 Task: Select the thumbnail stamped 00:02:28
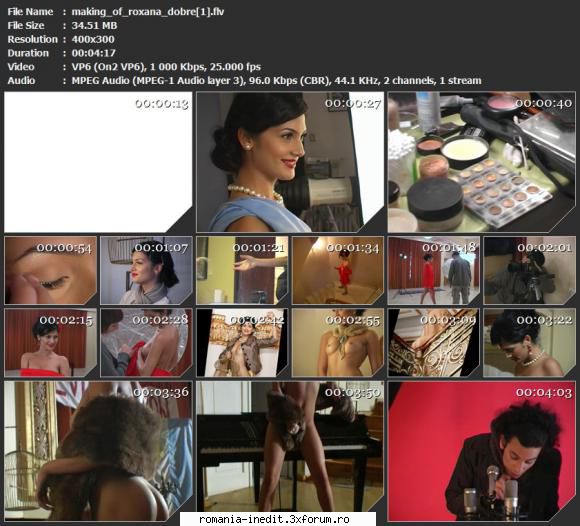(x=146, y=343)
